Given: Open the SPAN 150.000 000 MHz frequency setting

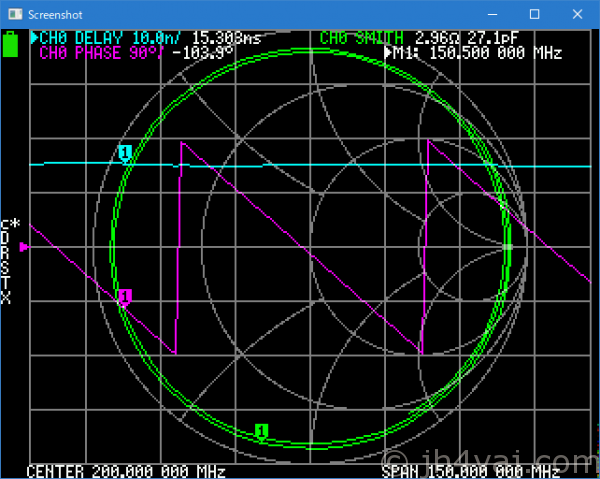Looking at the screenshot, I should (x=470, y=471).
